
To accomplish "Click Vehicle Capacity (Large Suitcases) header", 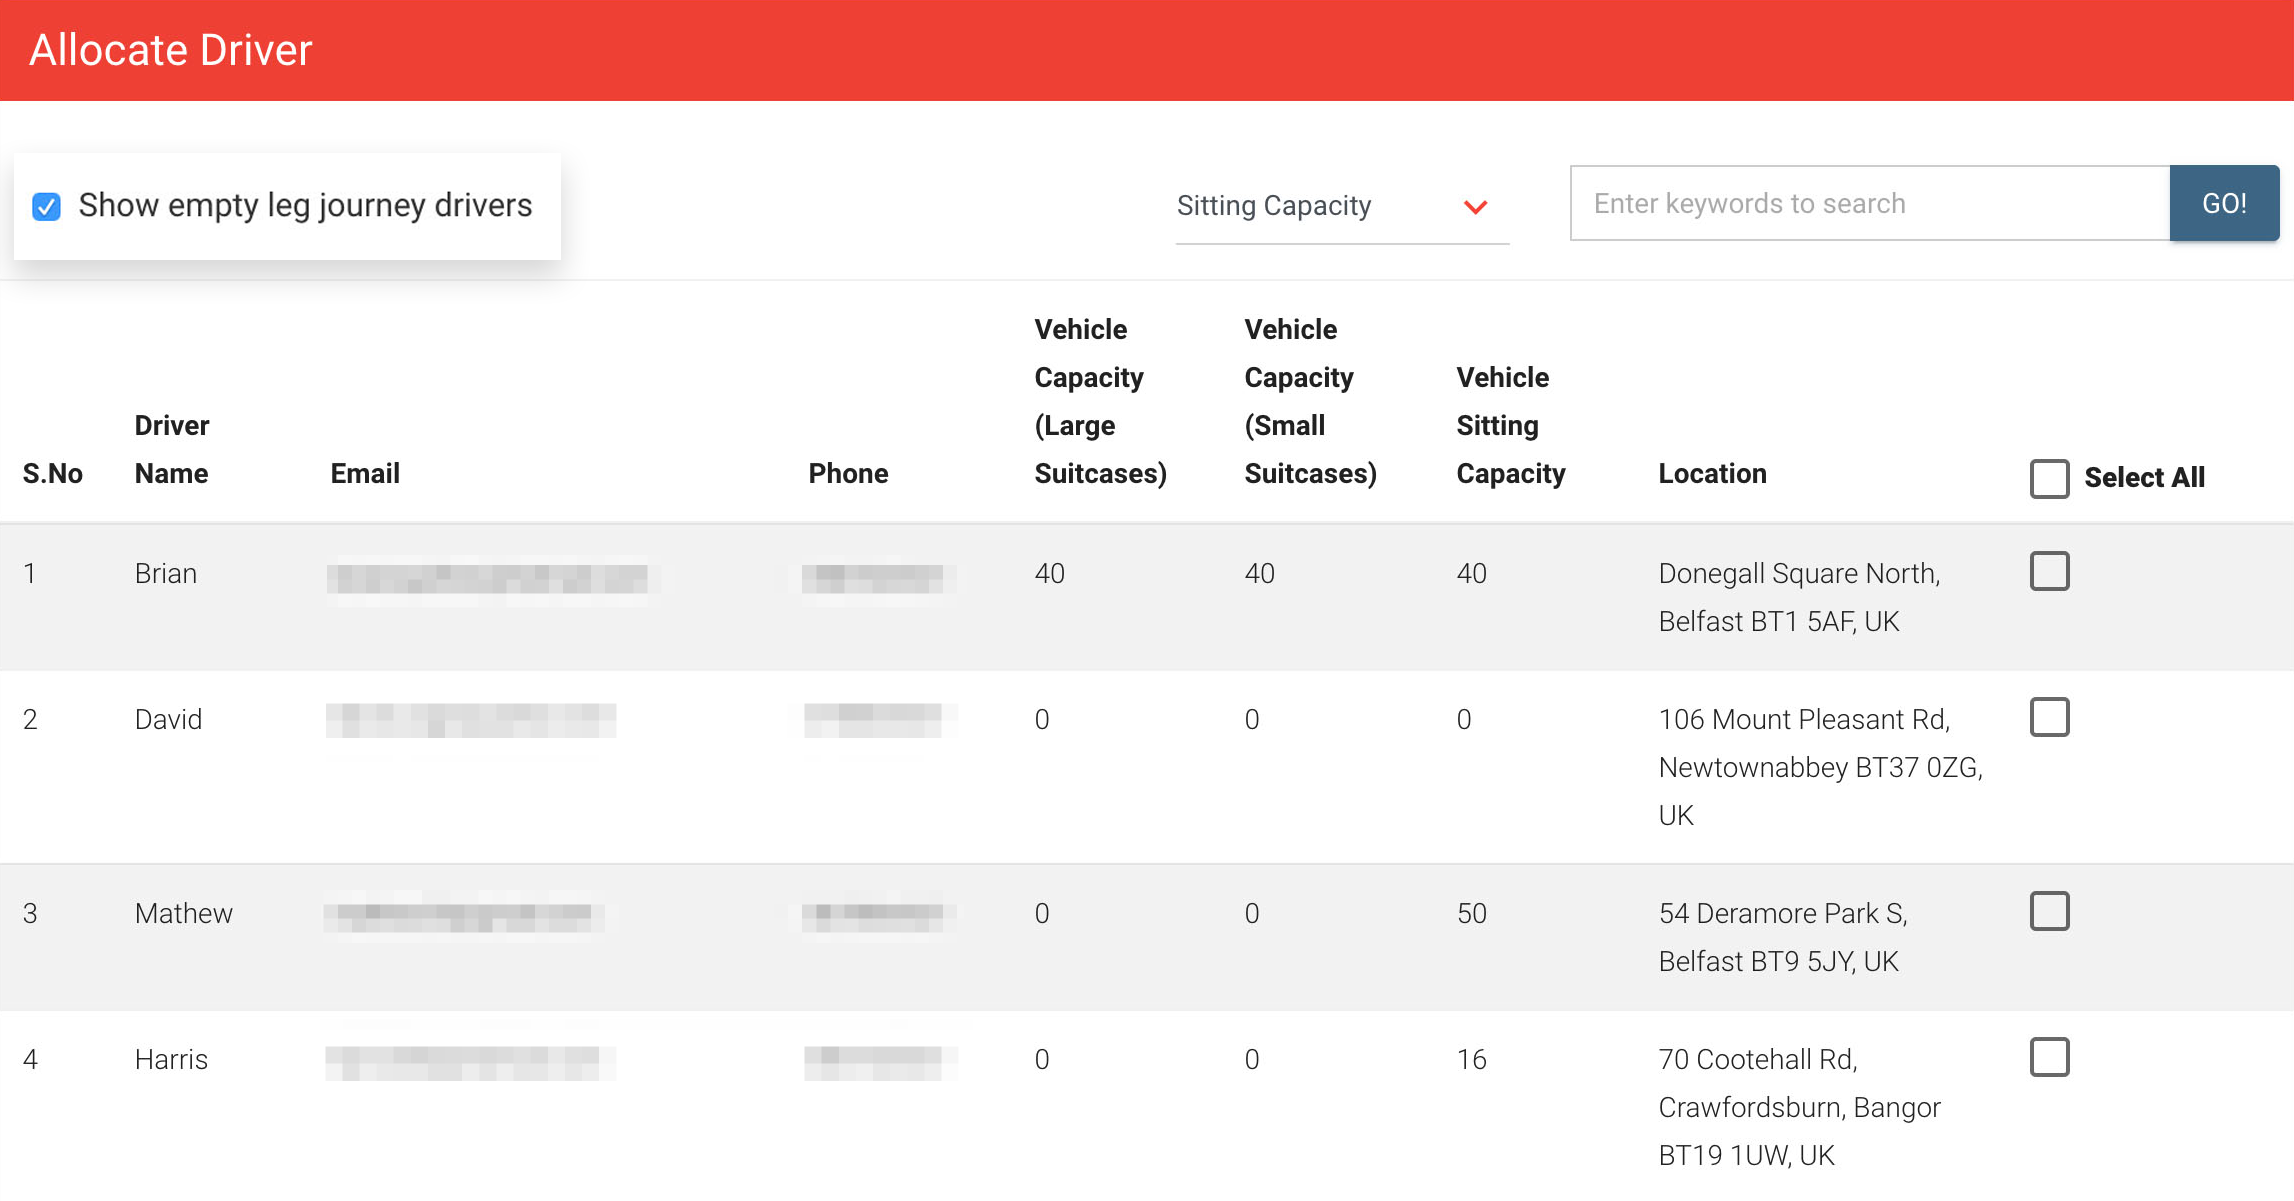I will (x=1100, y=401).
